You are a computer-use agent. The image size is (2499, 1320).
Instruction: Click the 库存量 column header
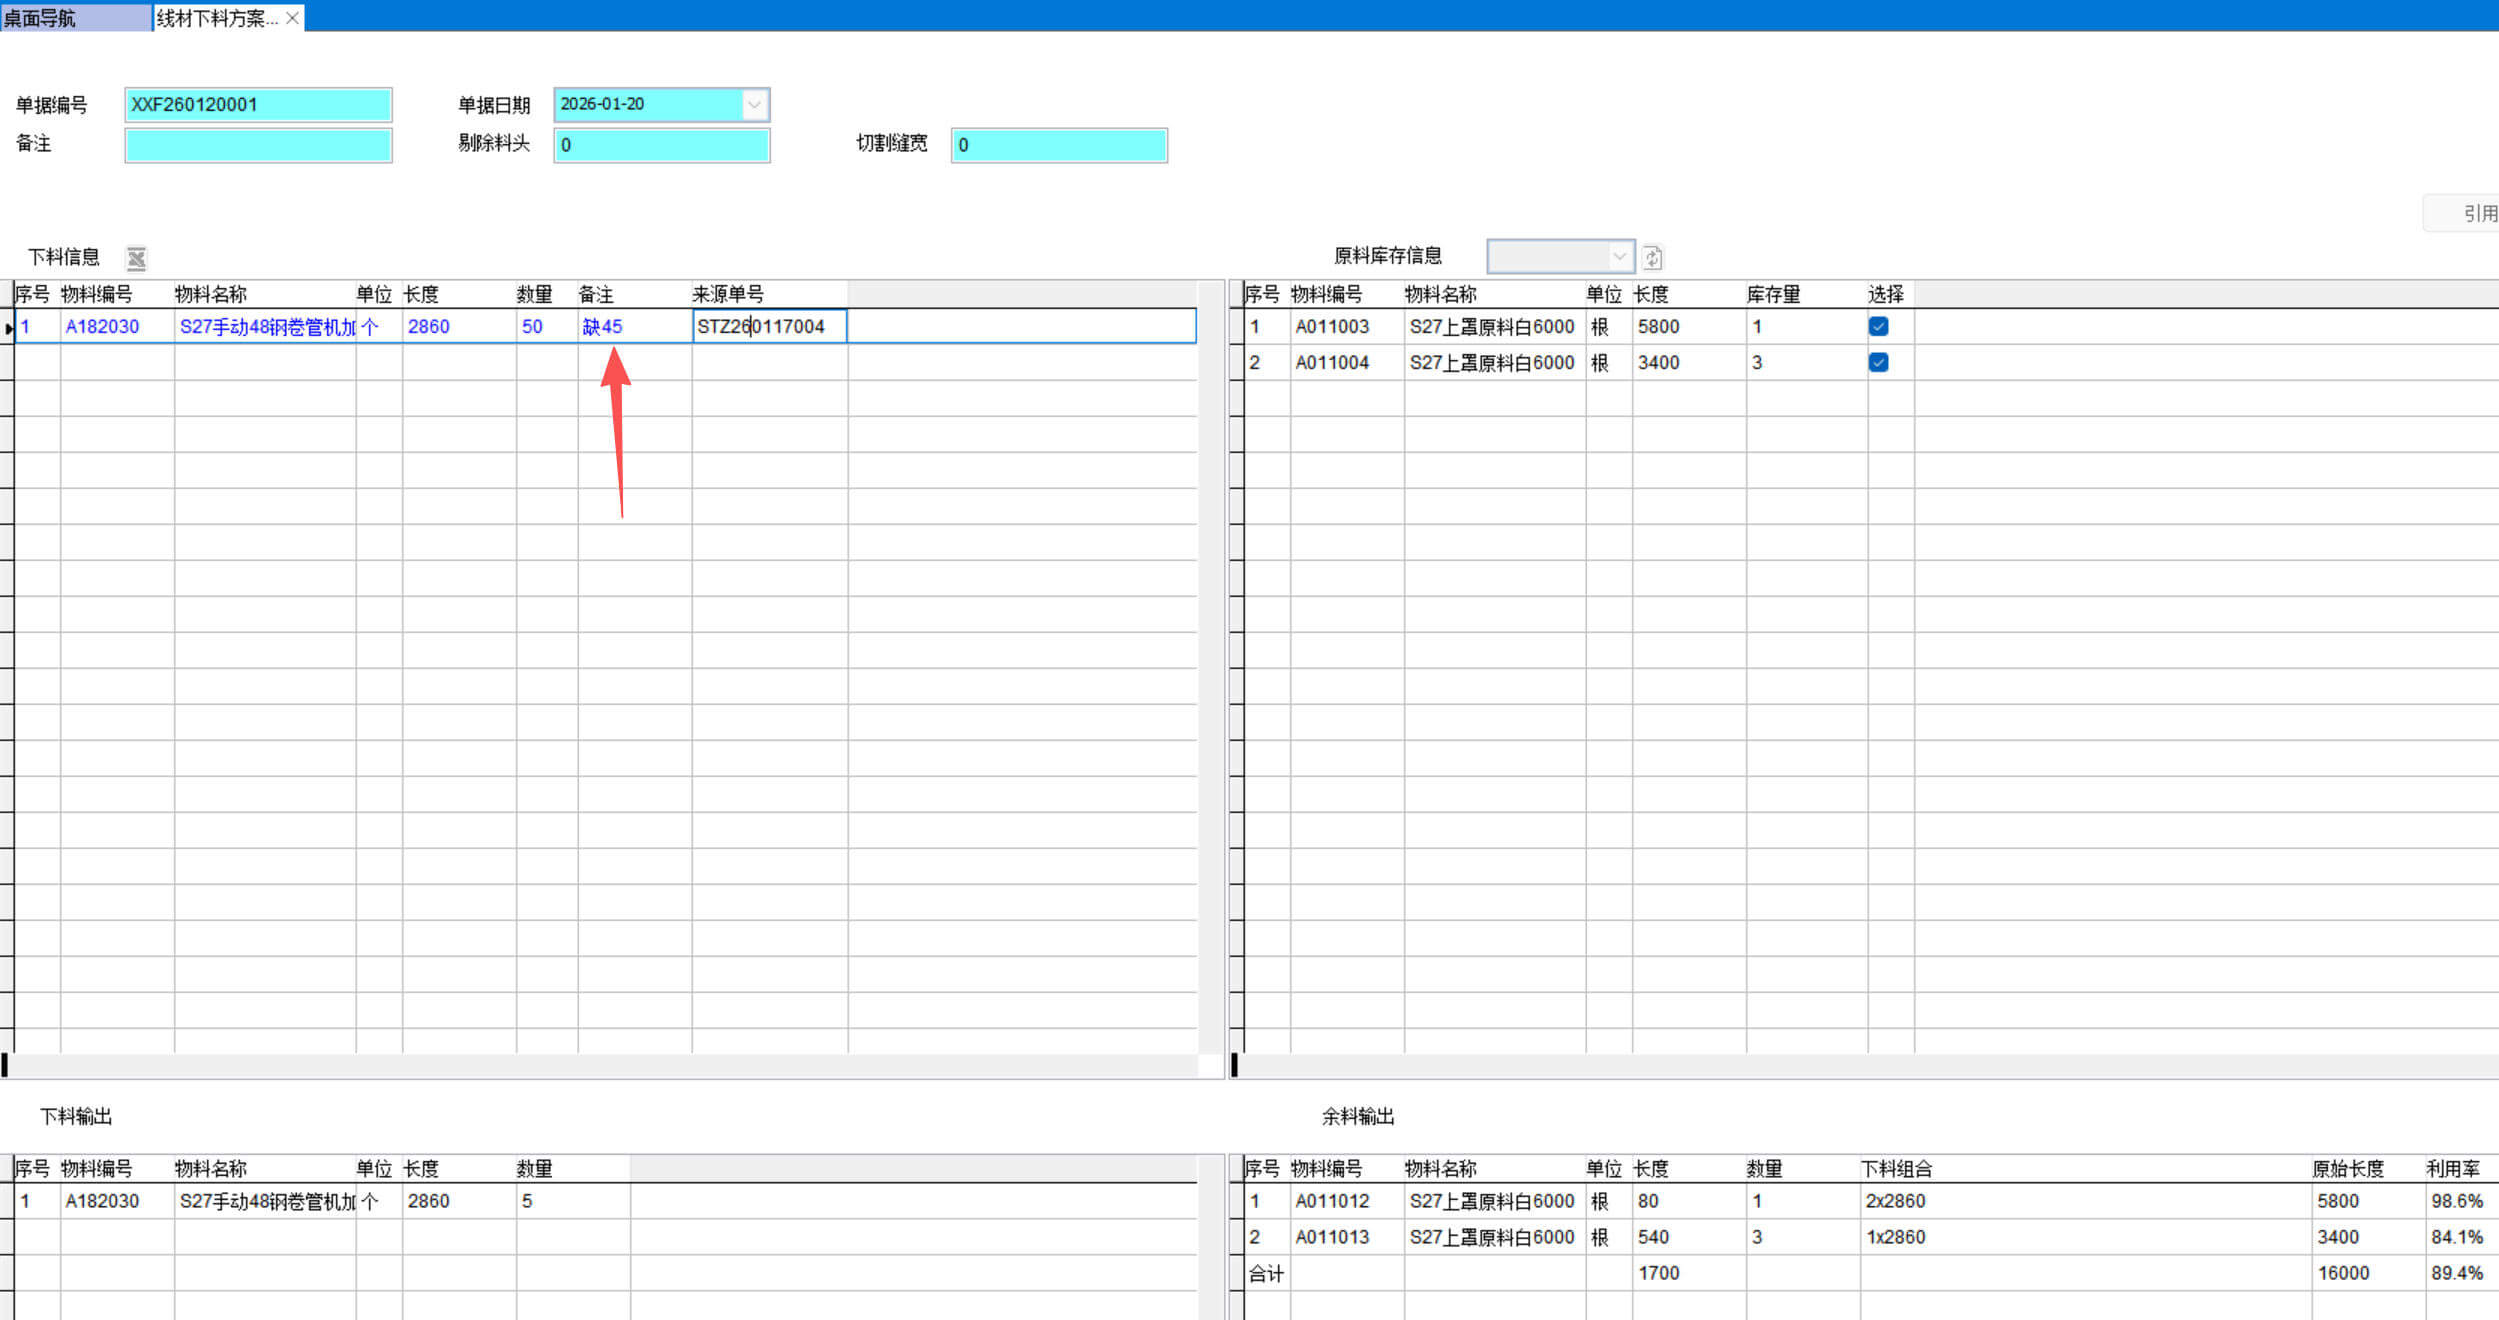[1772, 294]
